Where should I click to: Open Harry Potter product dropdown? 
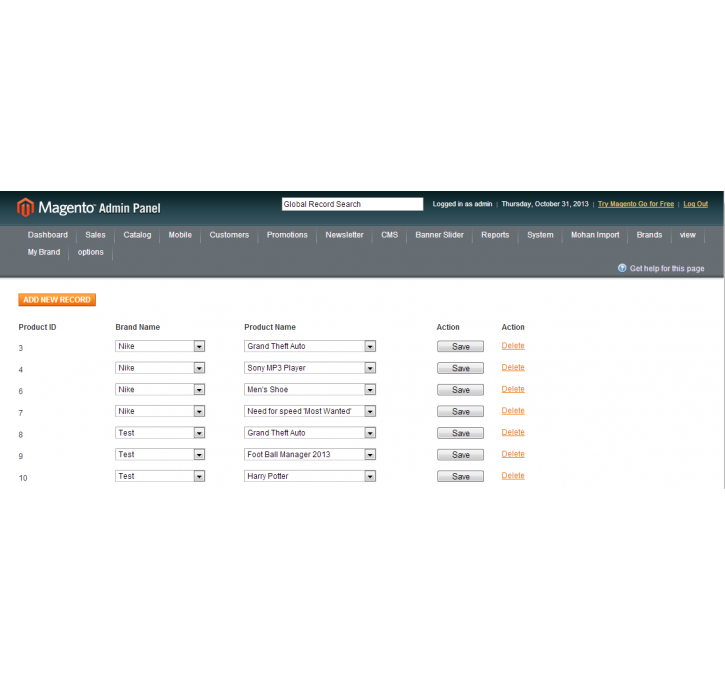pos(310,476)
